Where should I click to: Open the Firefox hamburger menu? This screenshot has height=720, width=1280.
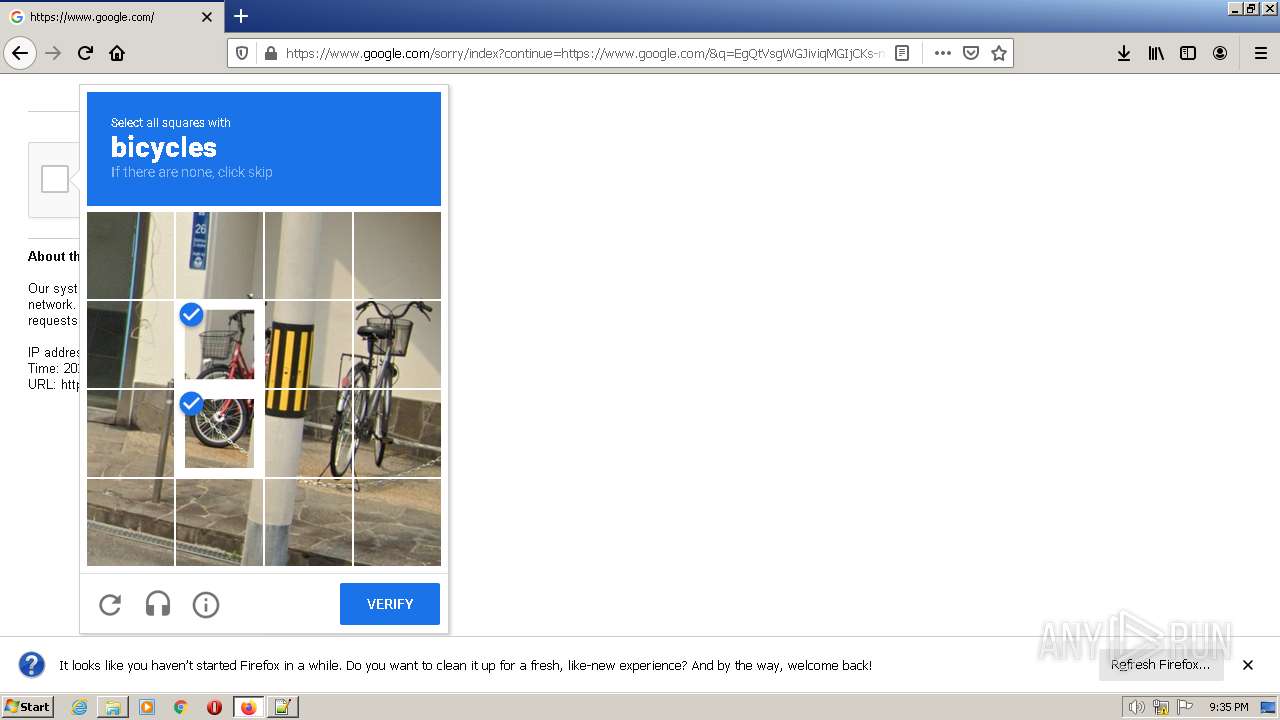point(1260,53)
